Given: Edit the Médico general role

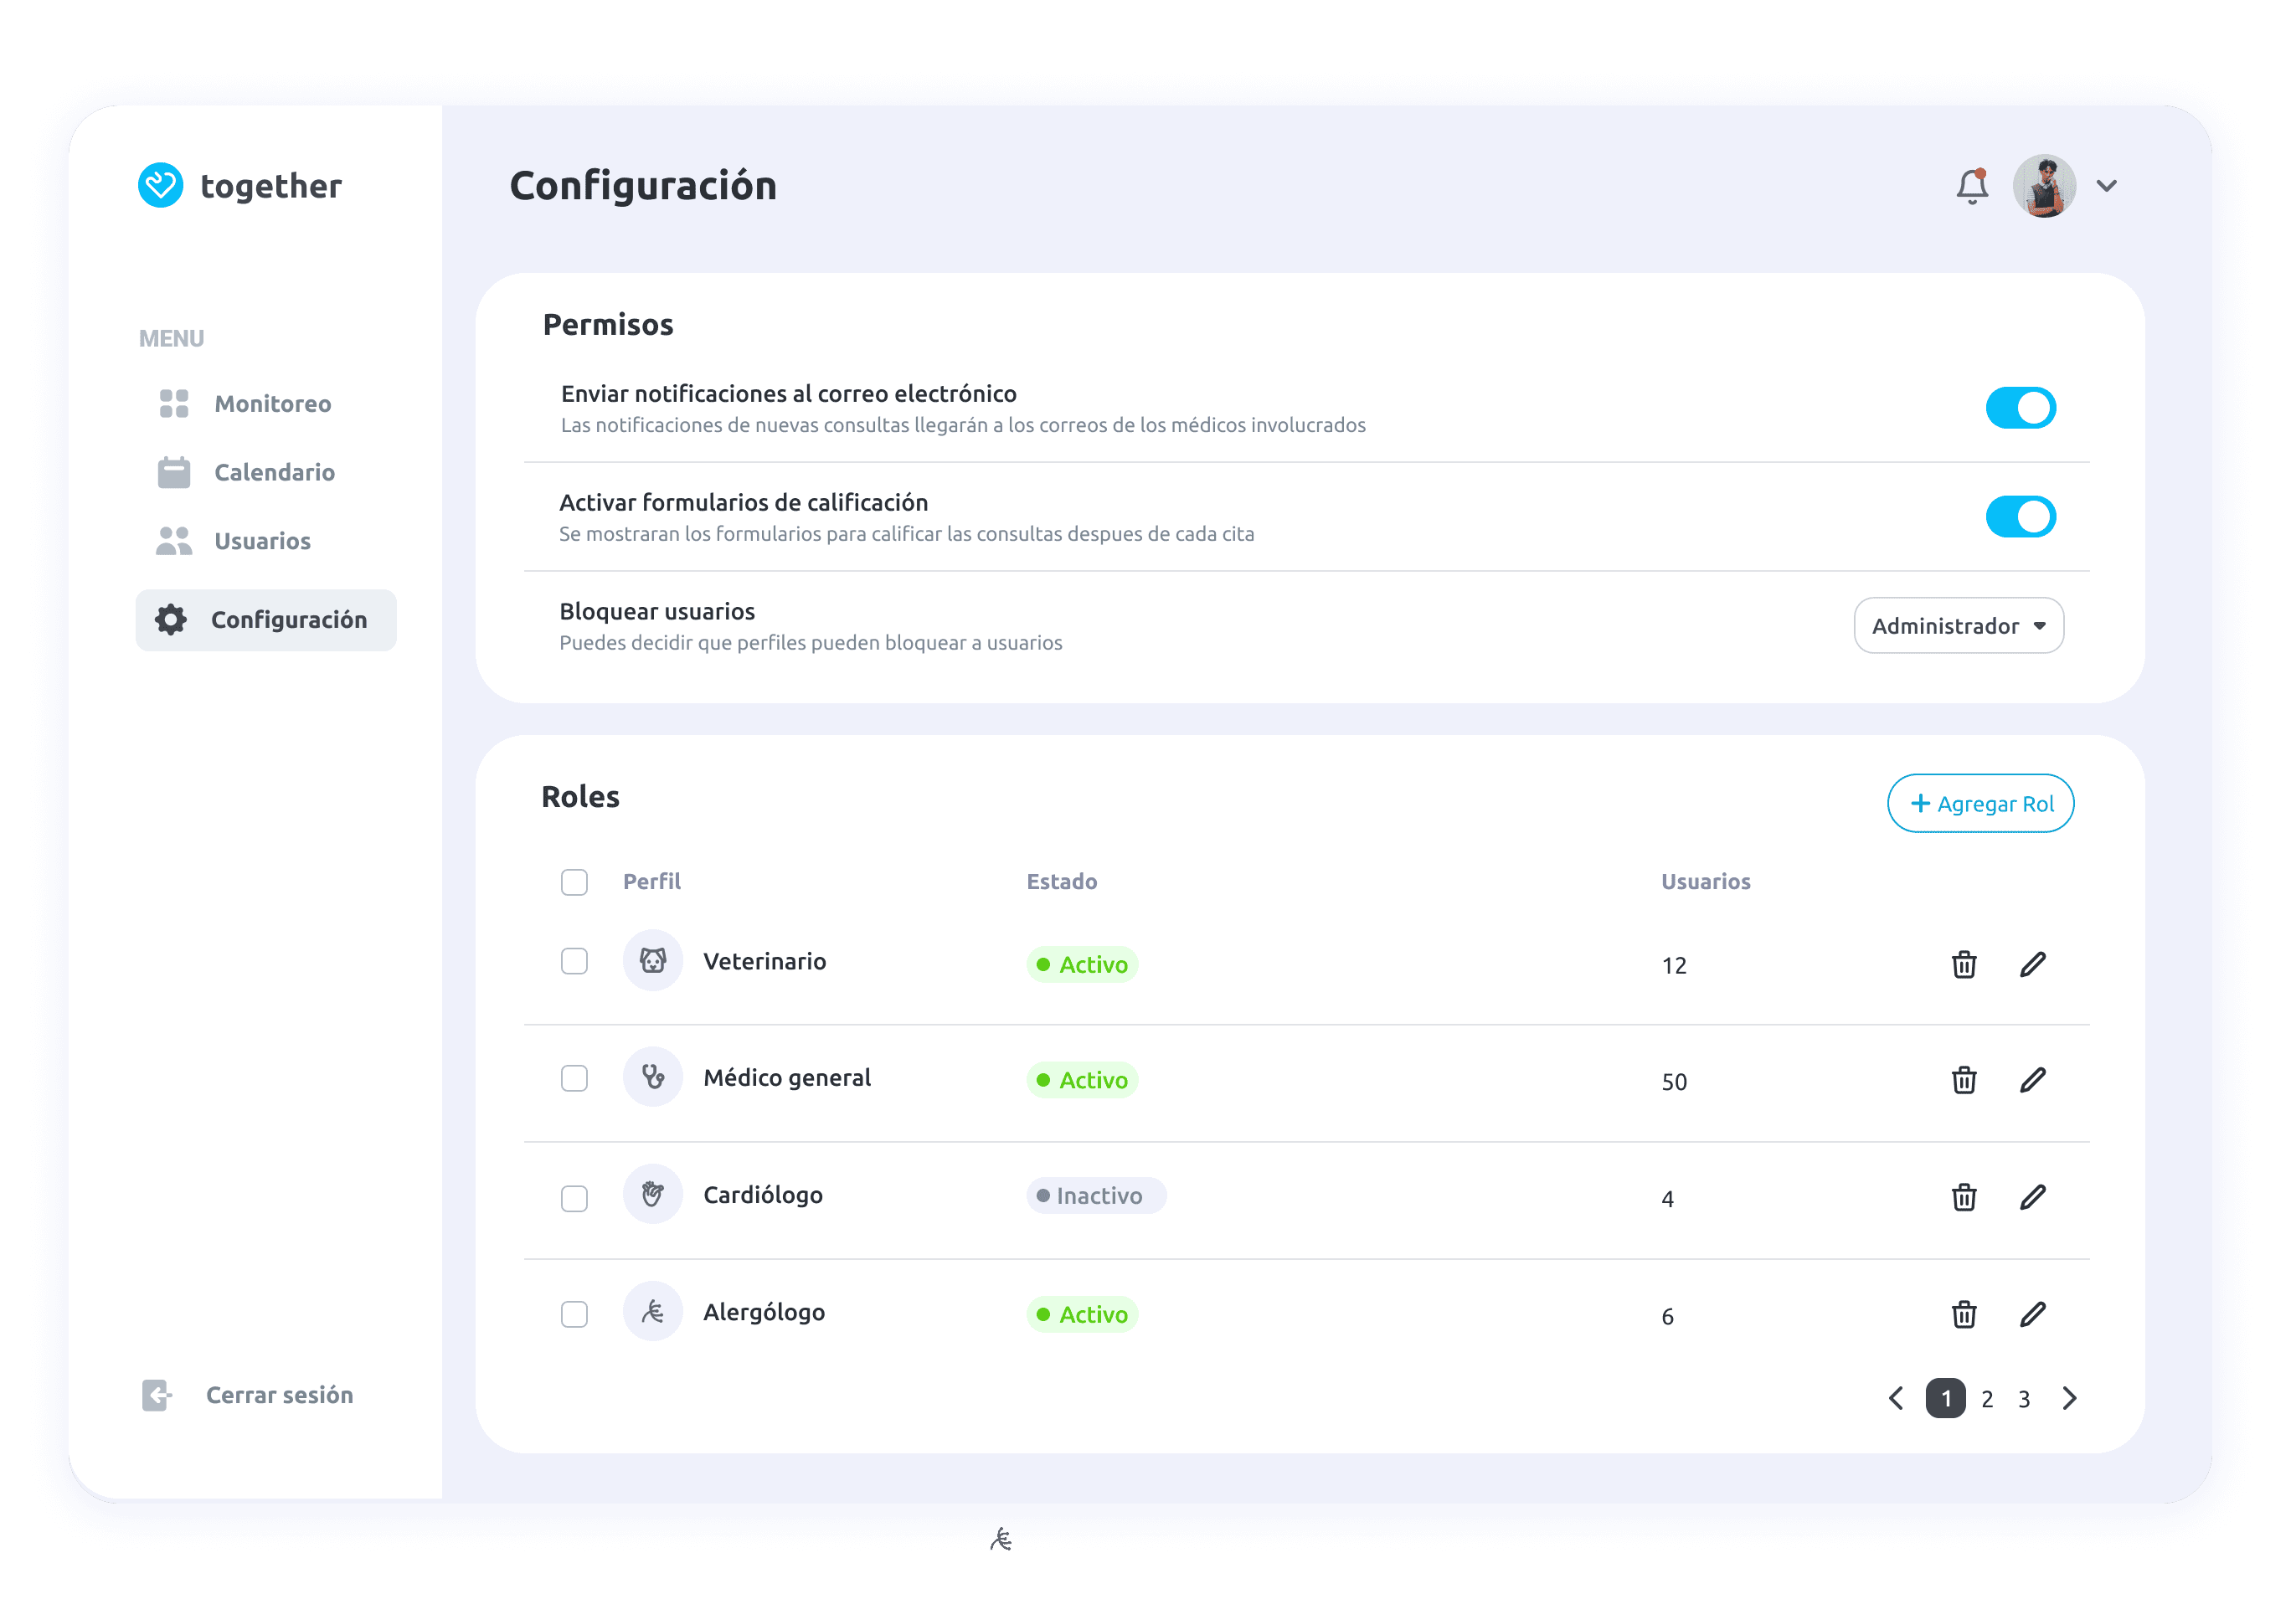Looking at the screenshot, I should pyautogui.click(x=2032, y=1080).
